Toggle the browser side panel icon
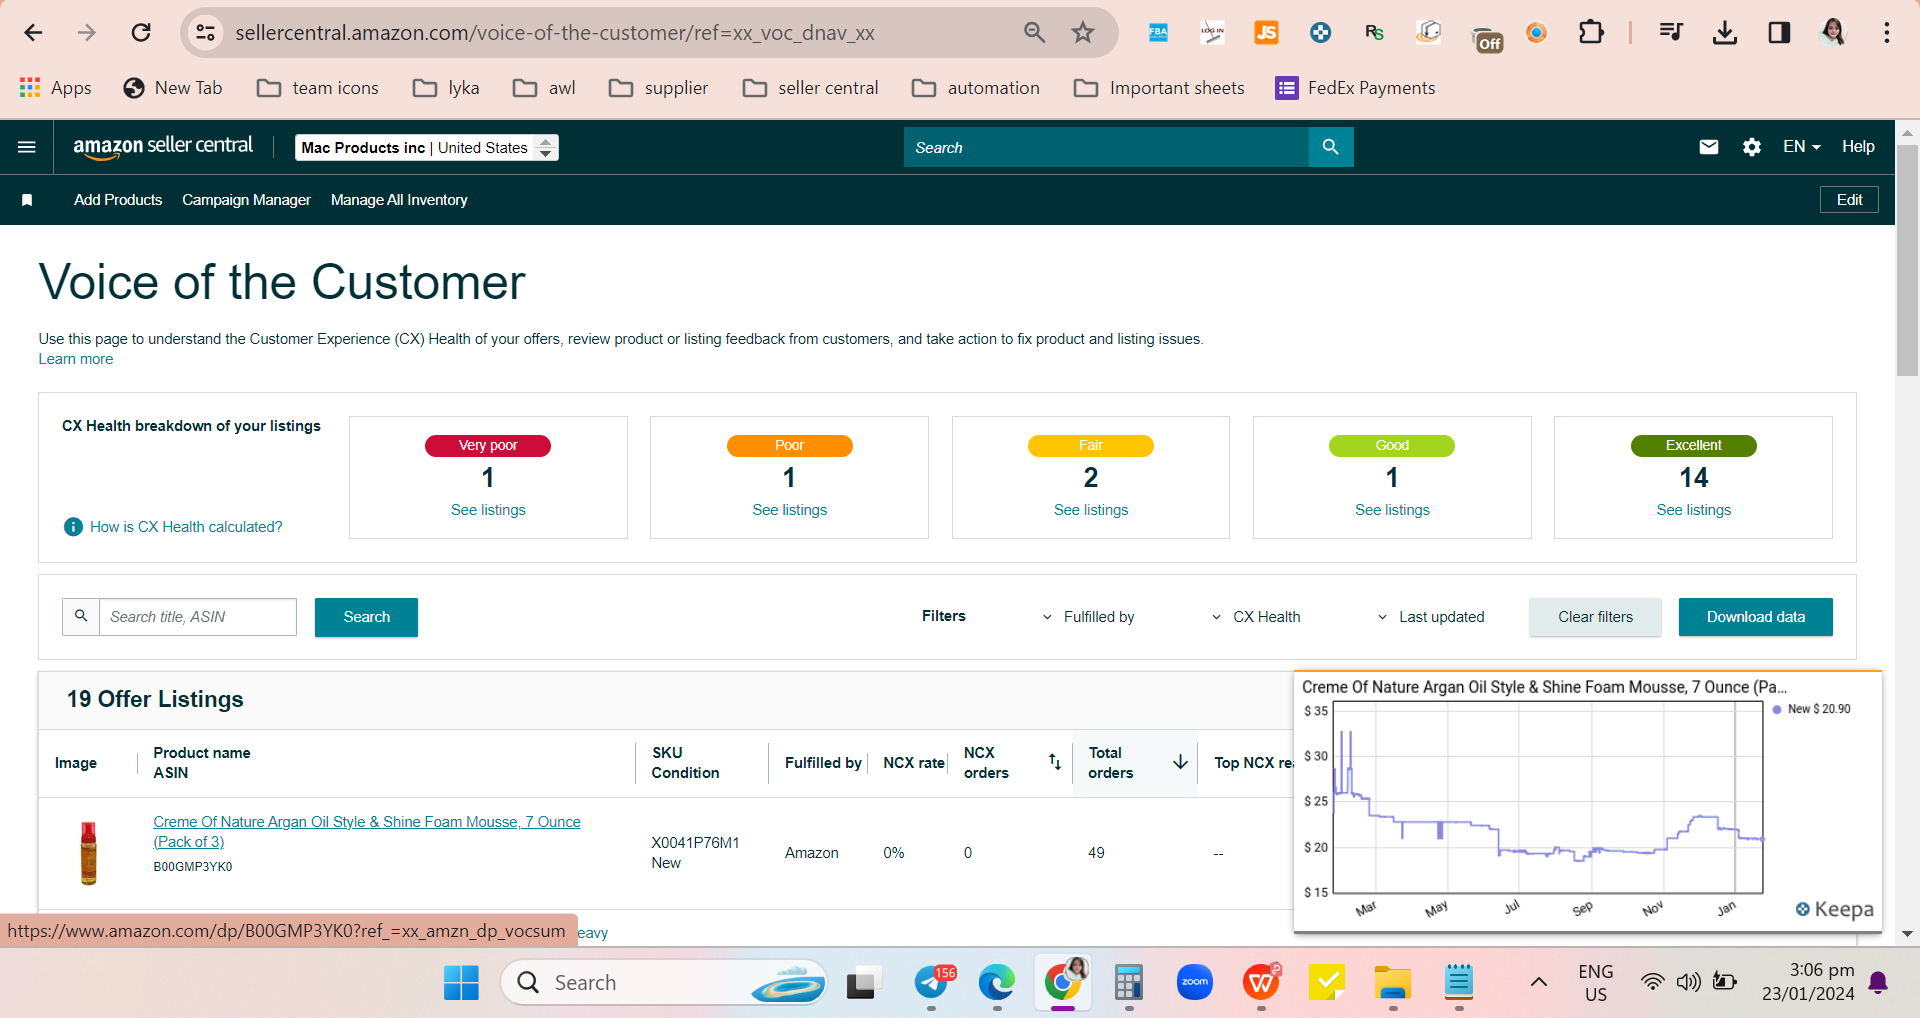This screenshot has width=1920, height=1018. tap(1779, 33)
